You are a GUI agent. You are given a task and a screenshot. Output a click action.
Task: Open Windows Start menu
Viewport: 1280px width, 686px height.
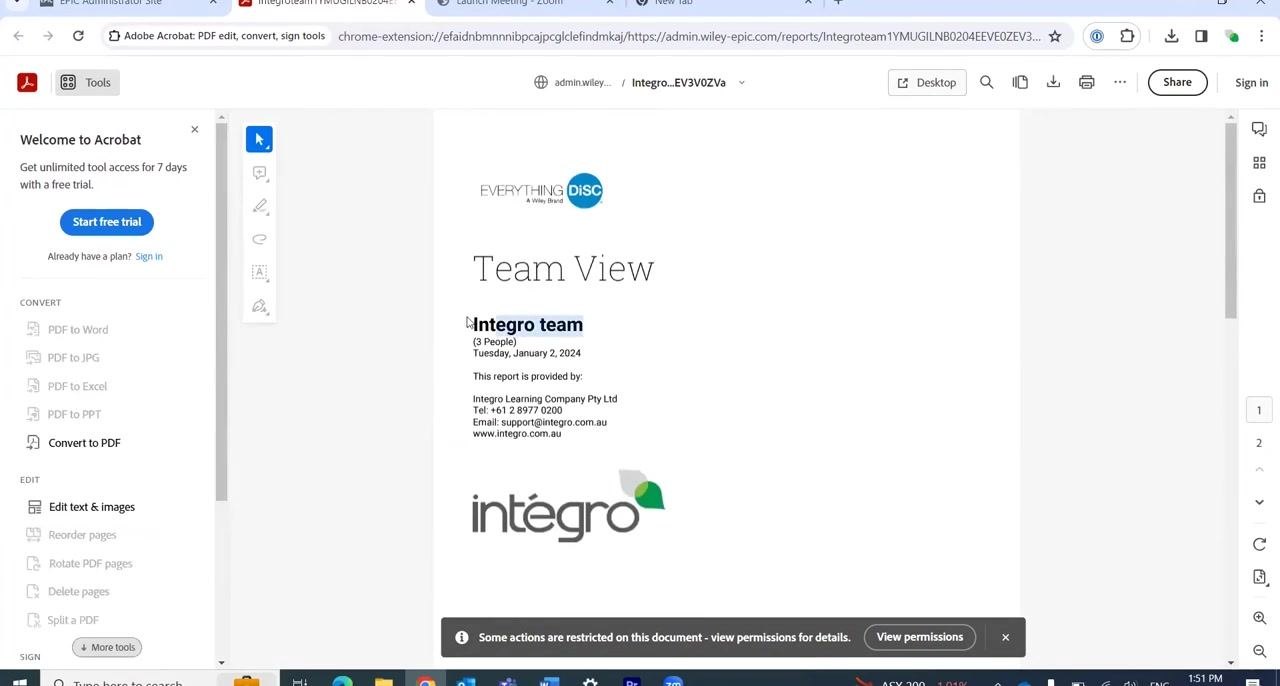click(19, 683)
